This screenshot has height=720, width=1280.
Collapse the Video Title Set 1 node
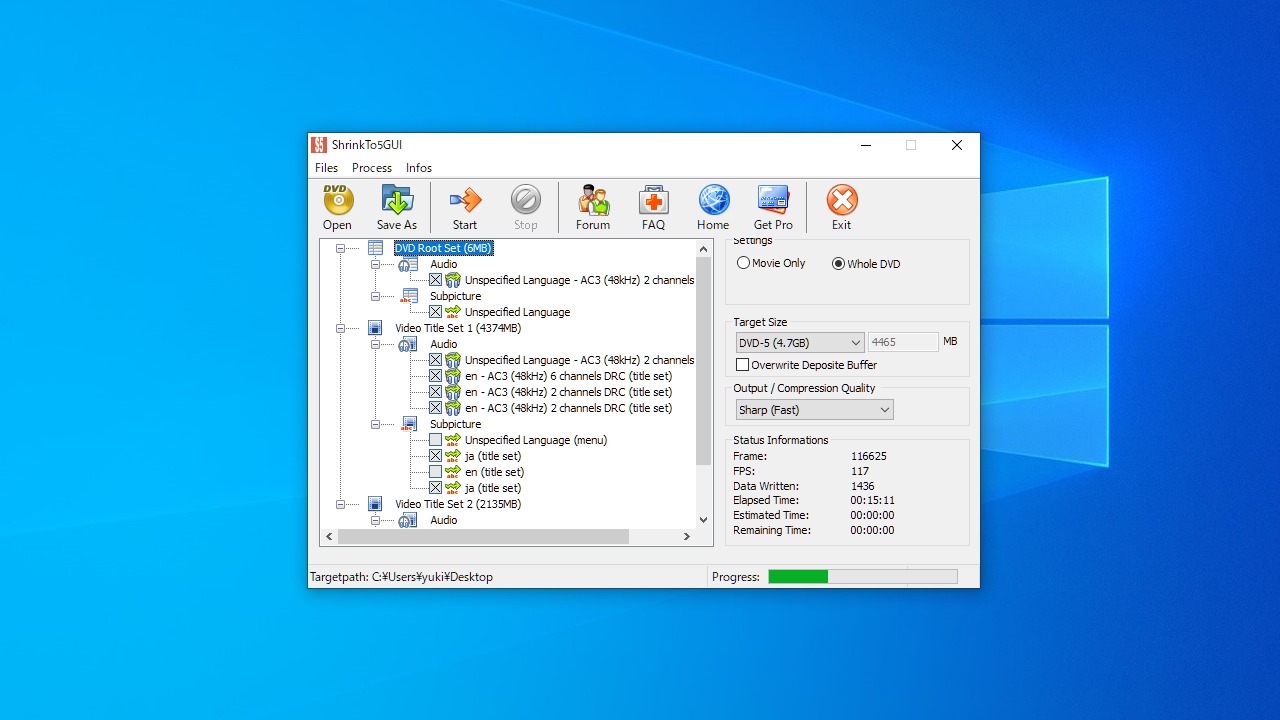click(x=341, y=328)
